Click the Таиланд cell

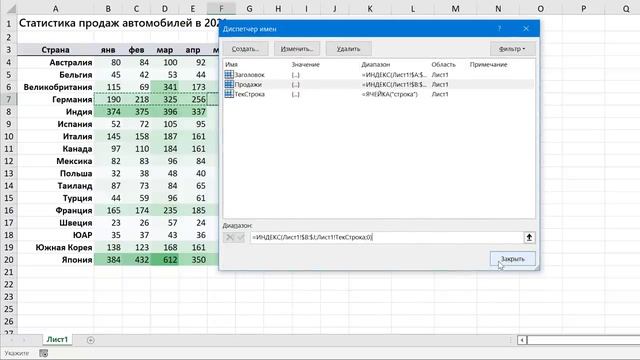56,186
